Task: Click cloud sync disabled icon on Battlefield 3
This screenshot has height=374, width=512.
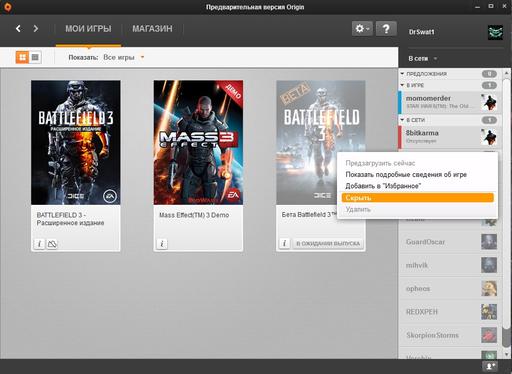Action: [52, 244]
